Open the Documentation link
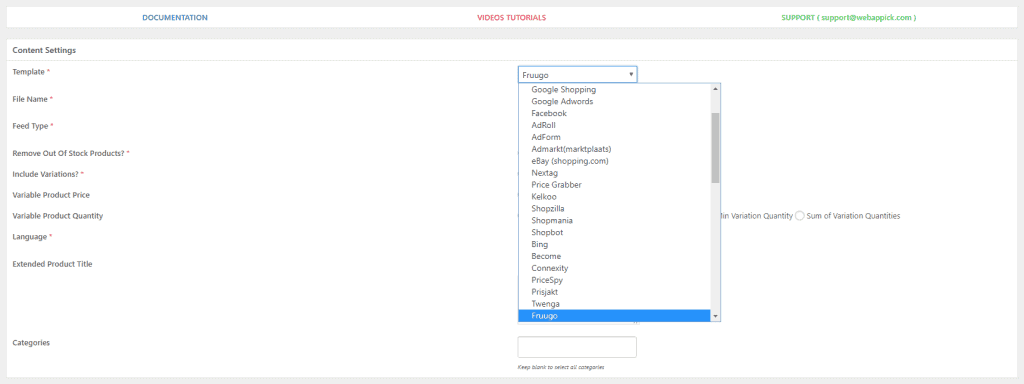The height and width of the screenshot is (384, 1024). click(x=175, y=18)
